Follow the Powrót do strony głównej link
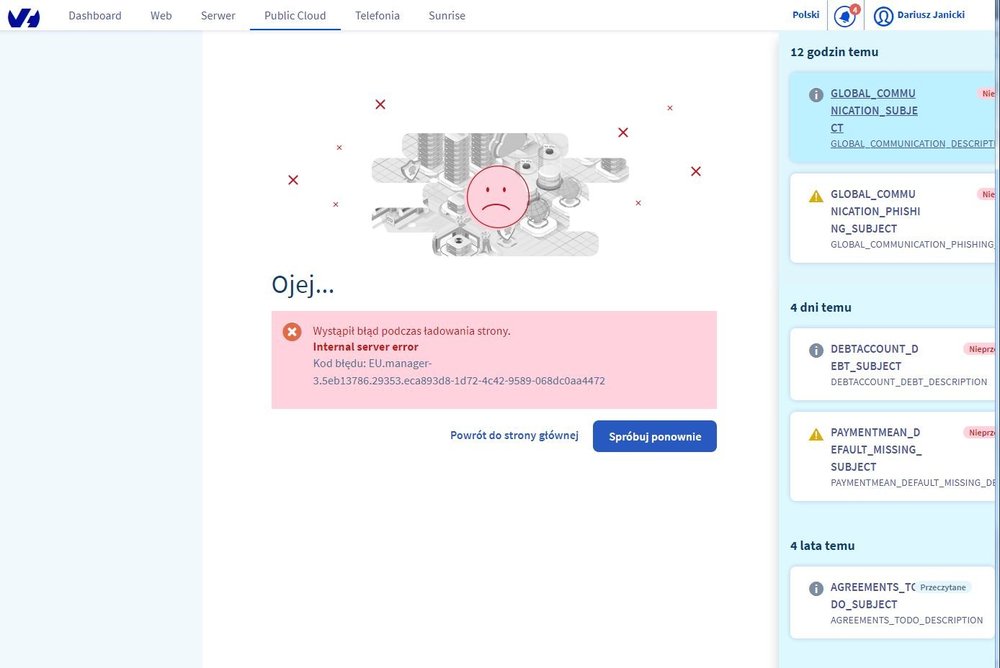The height and width of the screenshot is (668, 1000). point(514,436)
